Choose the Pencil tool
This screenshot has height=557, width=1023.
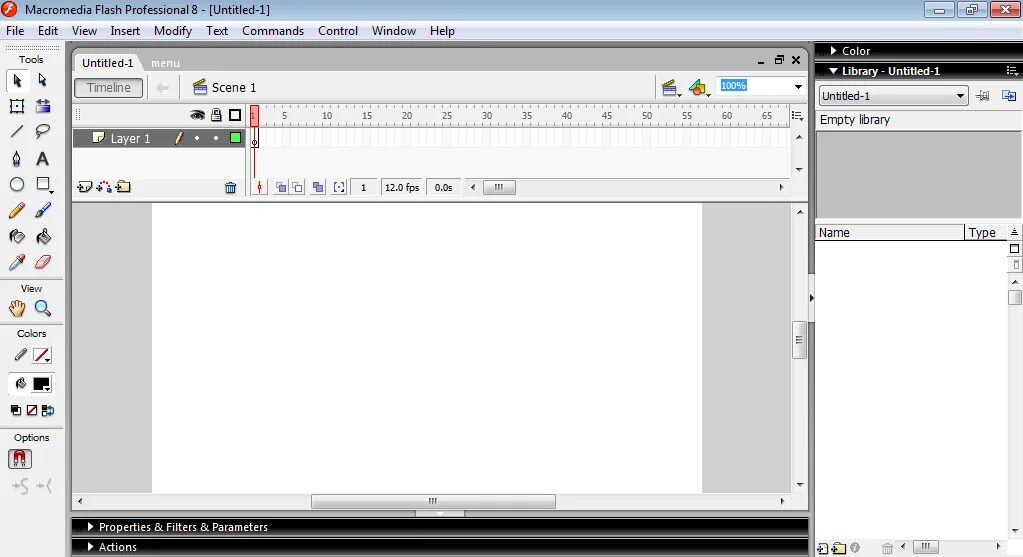point(17,211)
